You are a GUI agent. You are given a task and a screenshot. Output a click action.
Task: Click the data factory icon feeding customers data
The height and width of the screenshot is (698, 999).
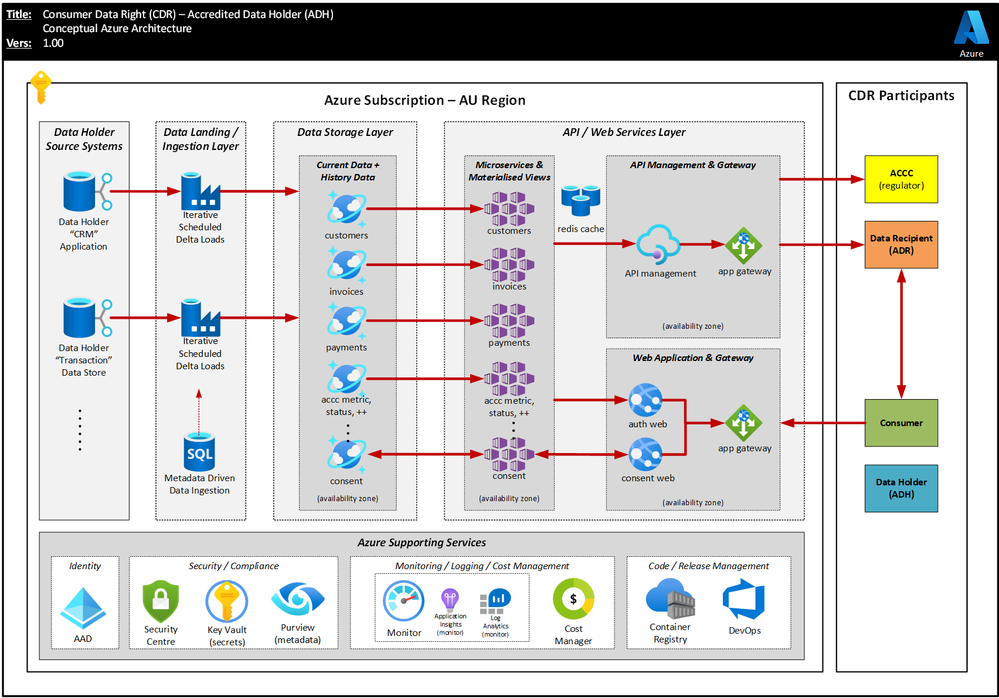pos(200,190)
